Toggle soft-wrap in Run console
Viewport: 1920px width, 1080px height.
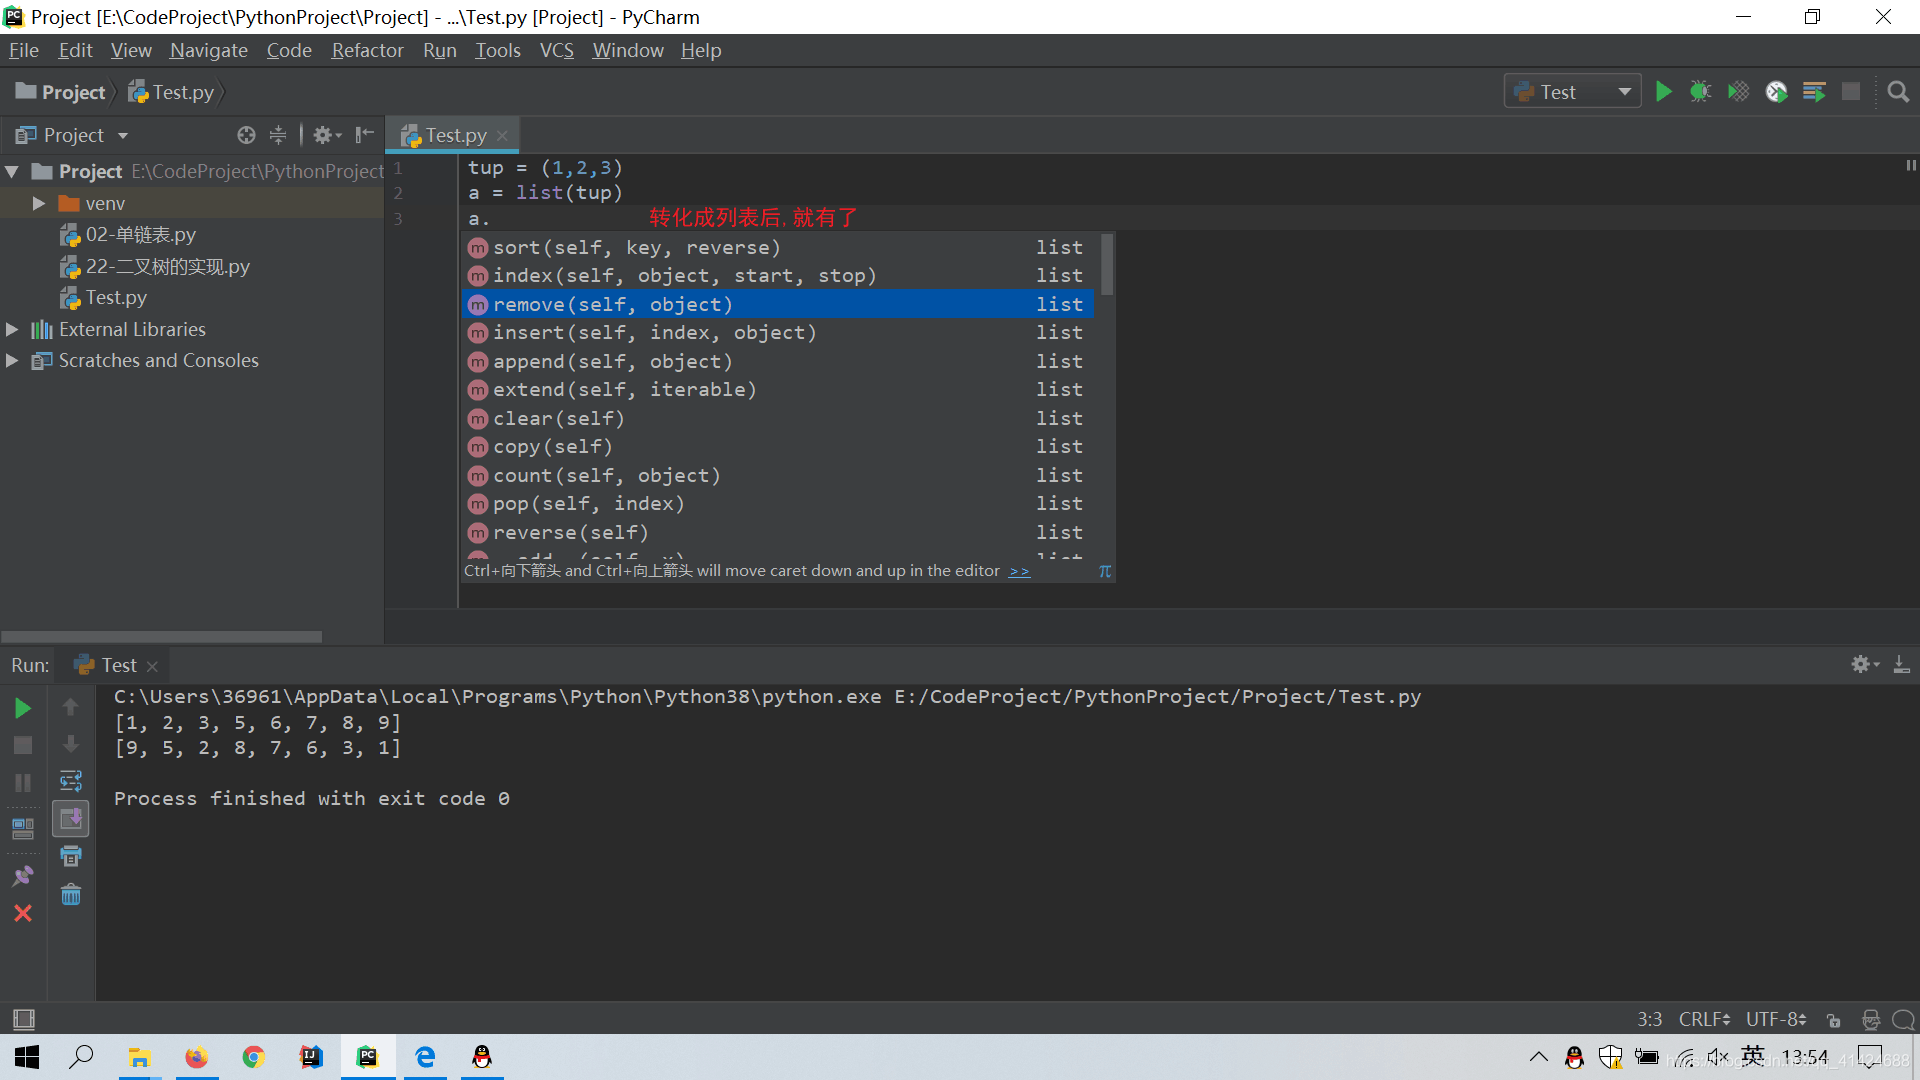pos(70,781)
